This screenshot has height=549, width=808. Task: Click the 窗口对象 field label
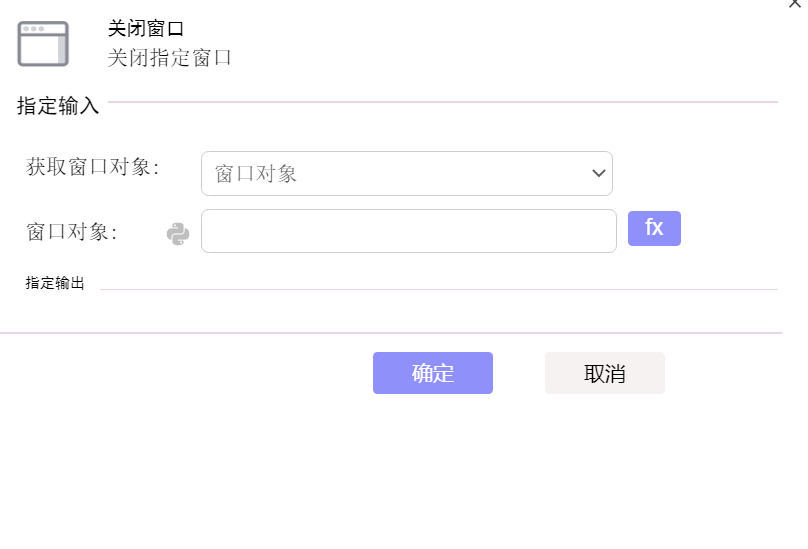(x=72, y=232)
